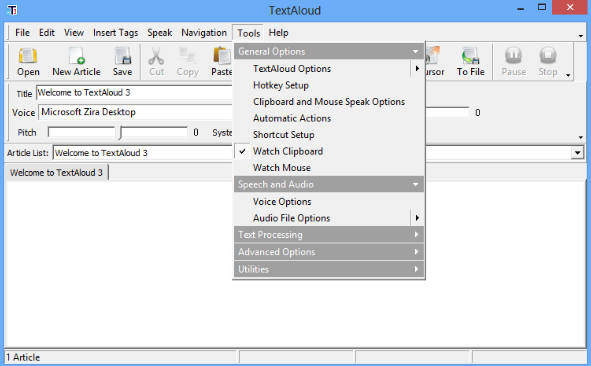Adjust the Pitch slider handle

click(120, 133)
